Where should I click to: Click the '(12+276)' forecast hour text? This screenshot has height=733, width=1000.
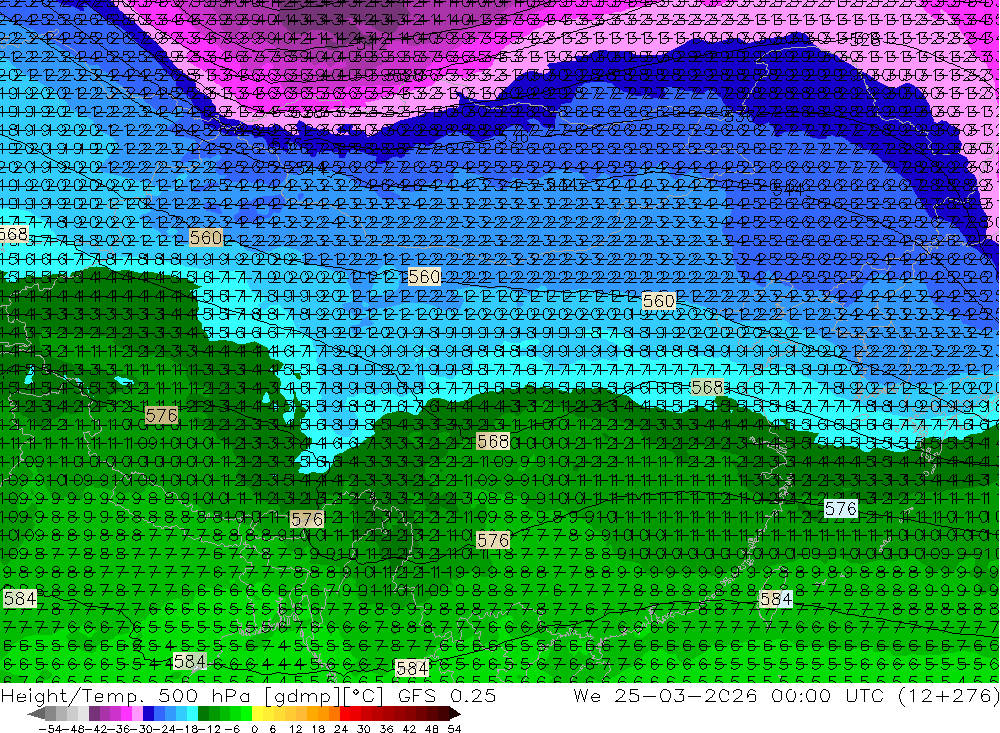tap(948, 695)
